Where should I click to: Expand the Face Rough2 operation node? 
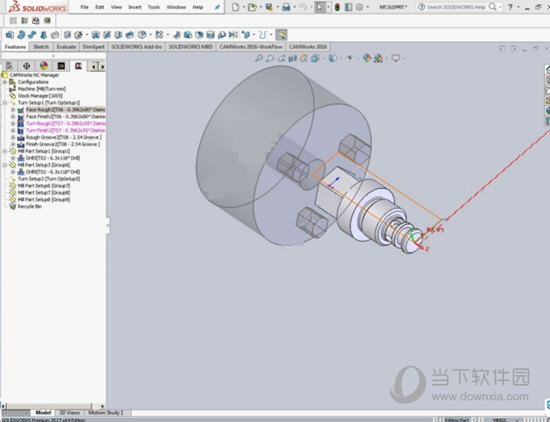coord(13,110)
